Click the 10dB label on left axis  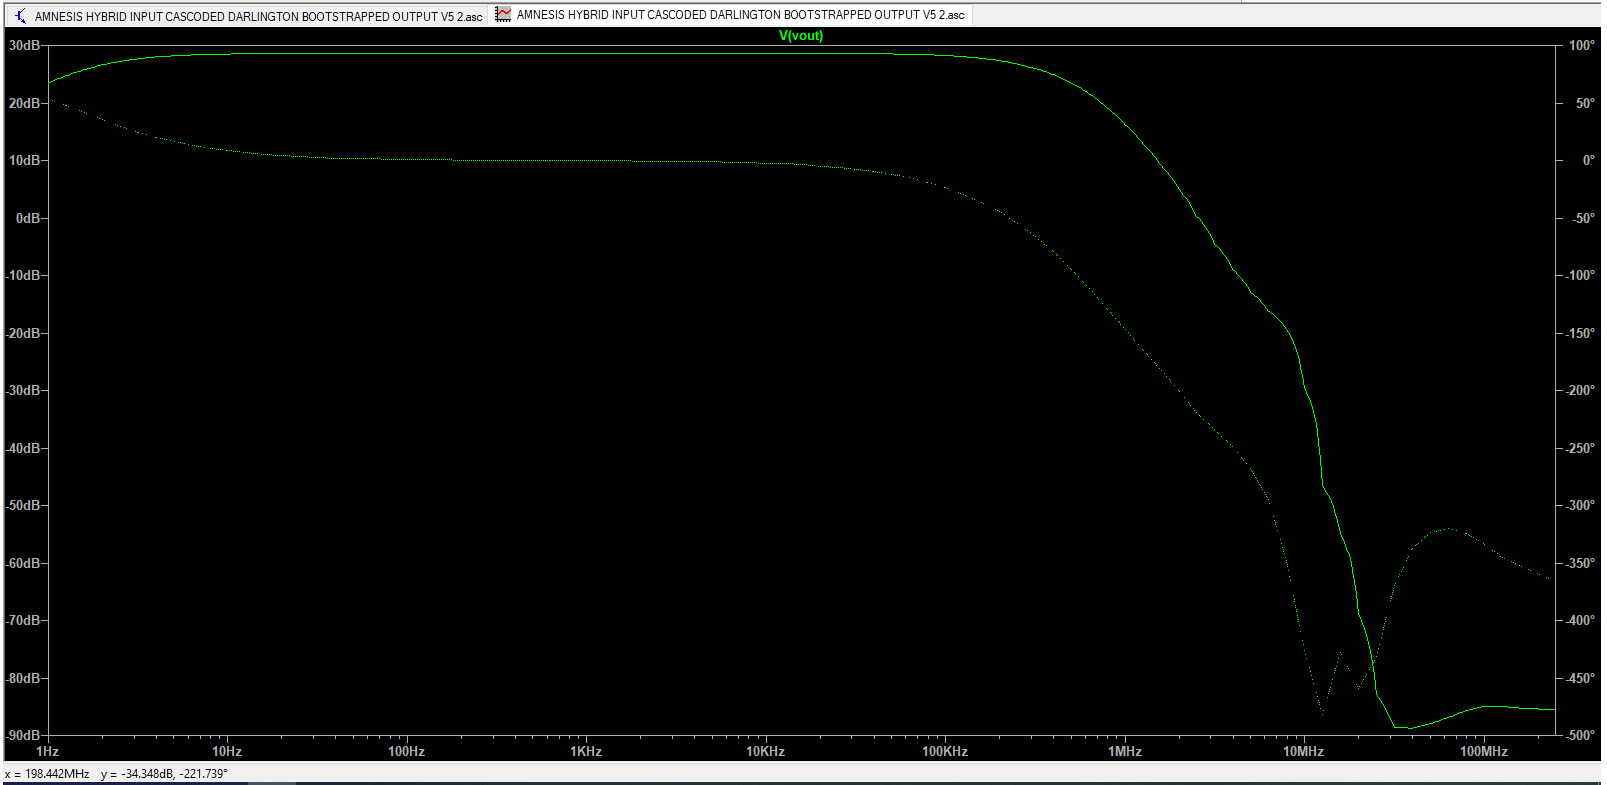[x=24, y=160]
